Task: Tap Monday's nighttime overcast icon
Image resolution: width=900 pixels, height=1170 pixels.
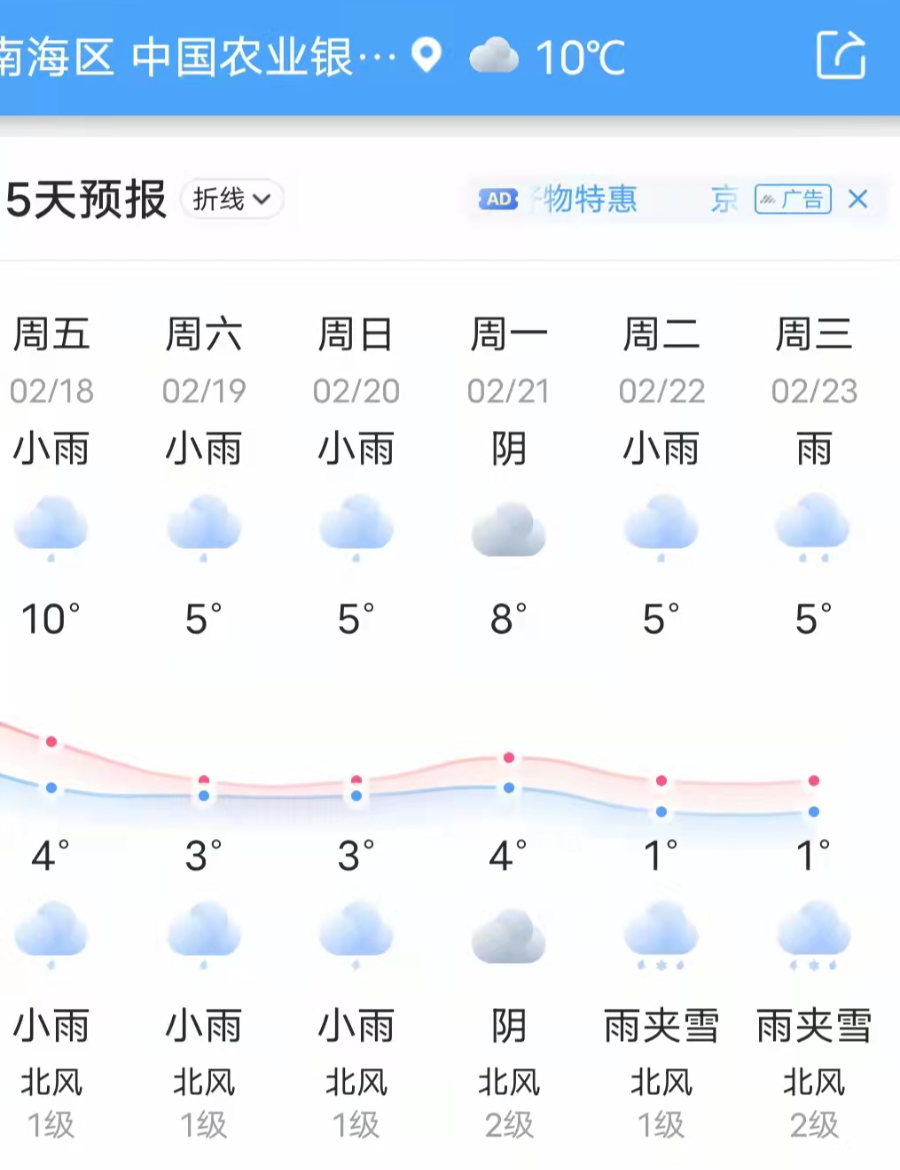Action: coord(508,936)
